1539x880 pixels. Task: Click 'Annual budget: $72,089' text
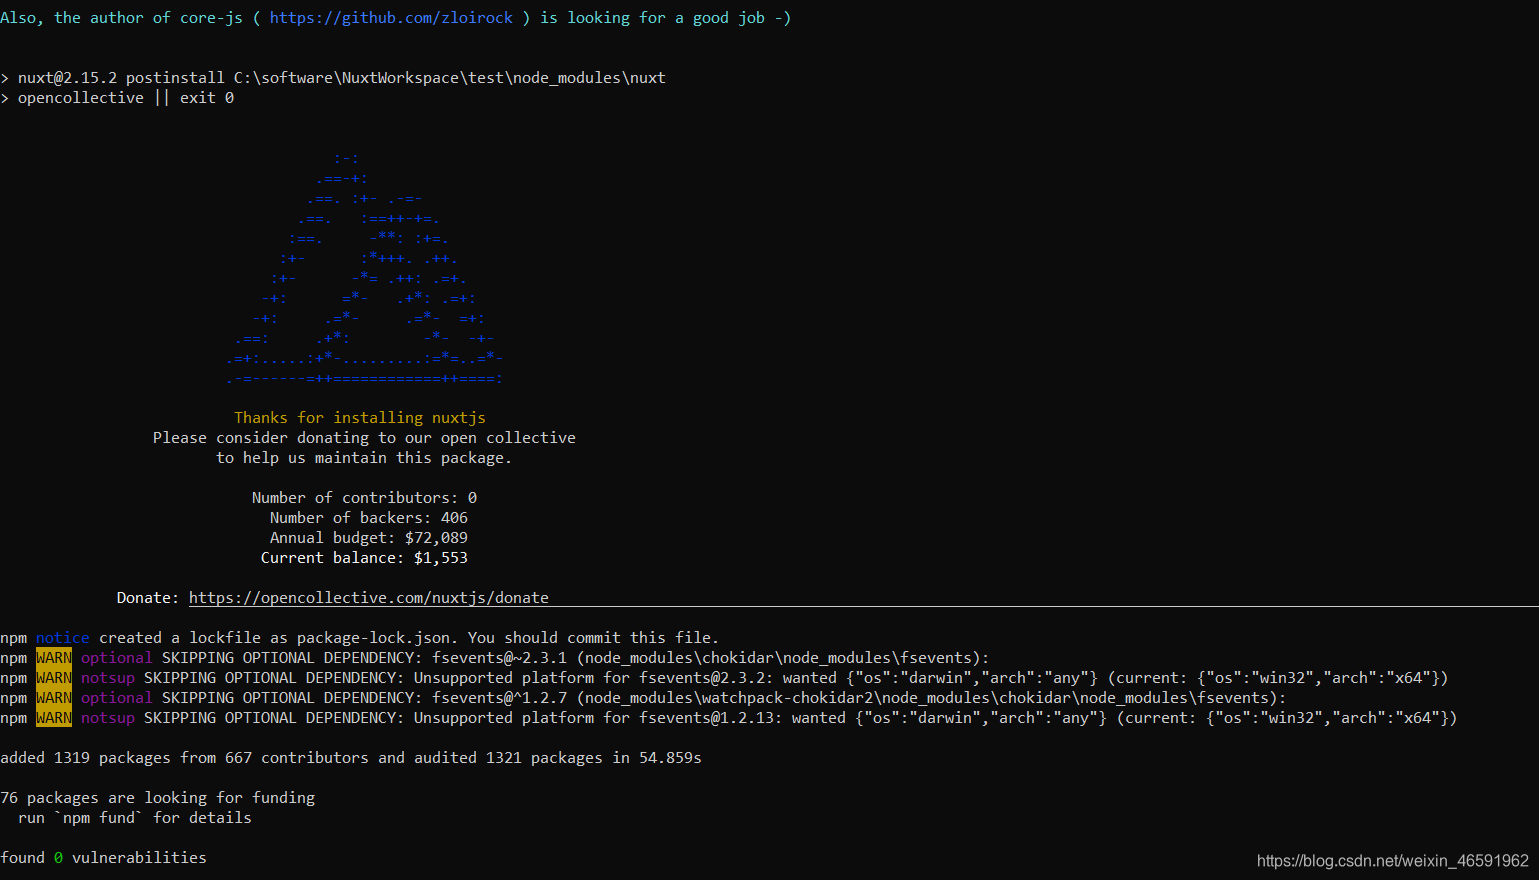point(369,538)
